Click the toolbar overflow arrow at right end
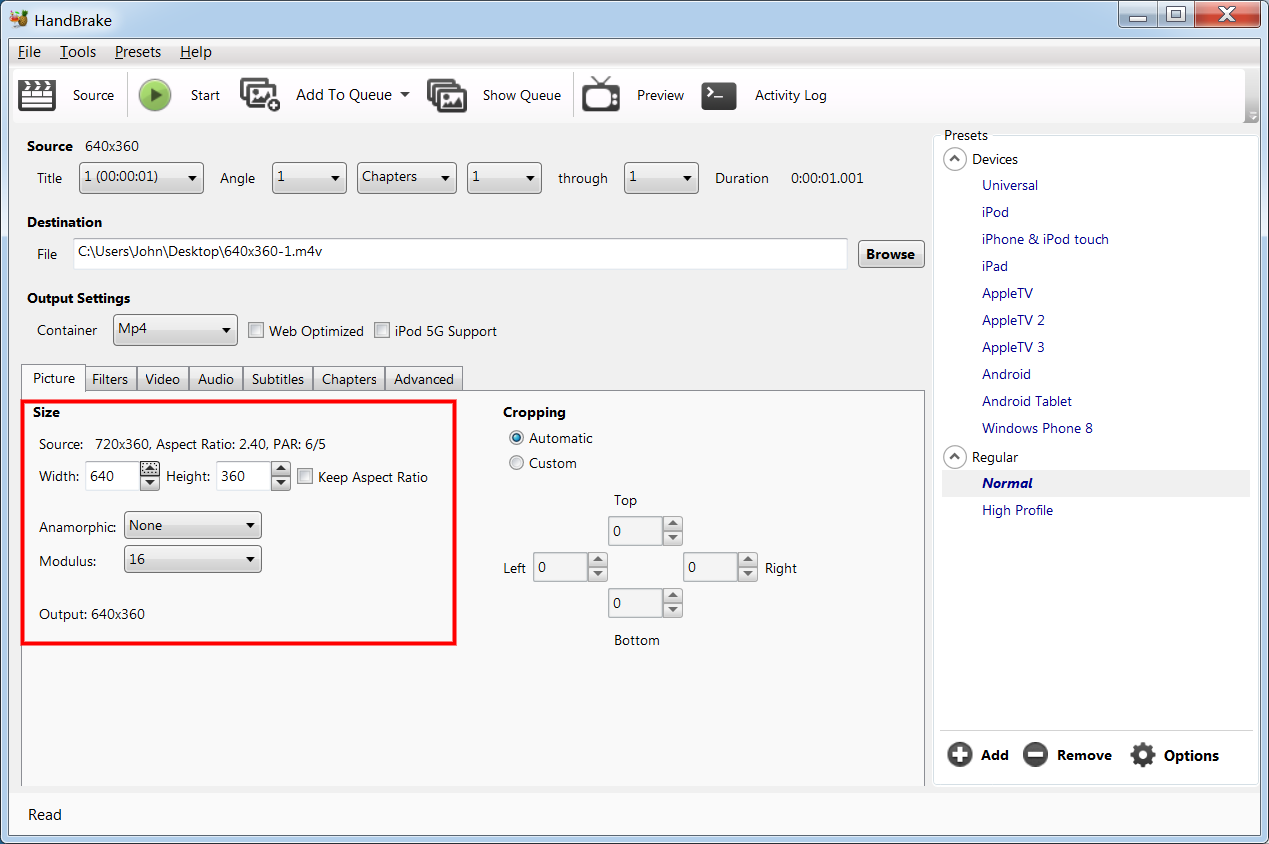This screenshot has width=1269, height=844. coord(1253,116)
